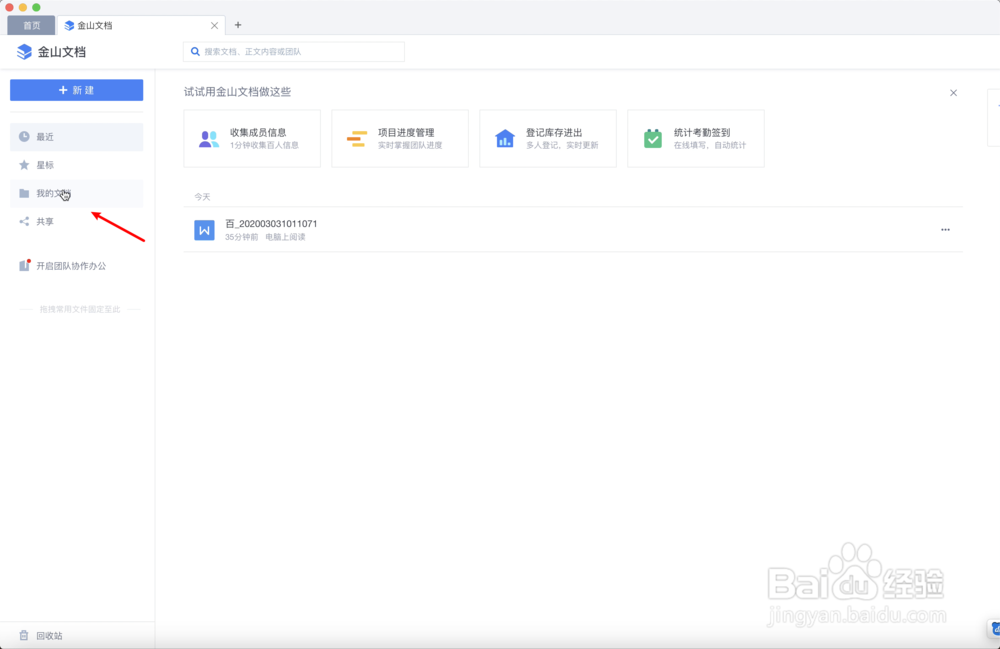Click the people icon on 收集成员信息
Viewport: 1000px width, 649px height.
click(209, 139)
